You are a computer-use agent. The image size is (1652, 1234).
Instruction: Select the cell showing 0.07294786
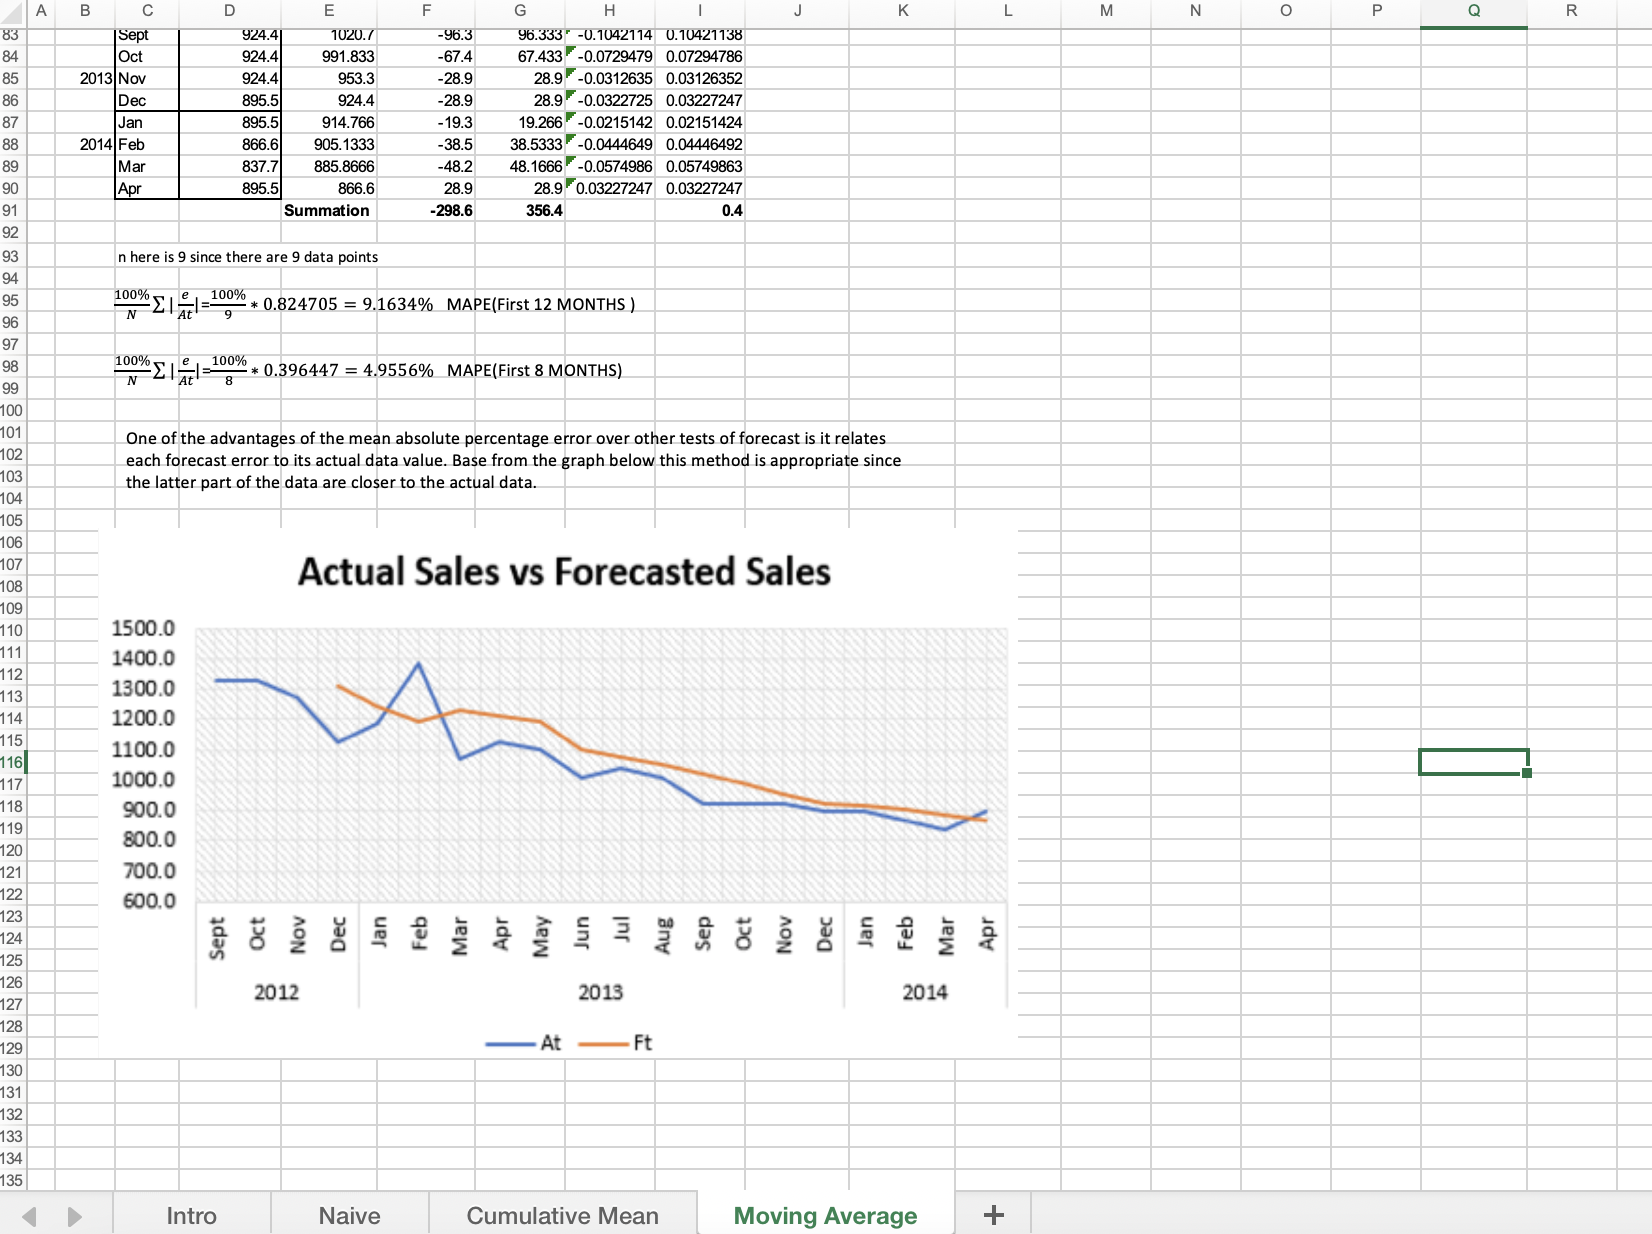pos(700,56)
